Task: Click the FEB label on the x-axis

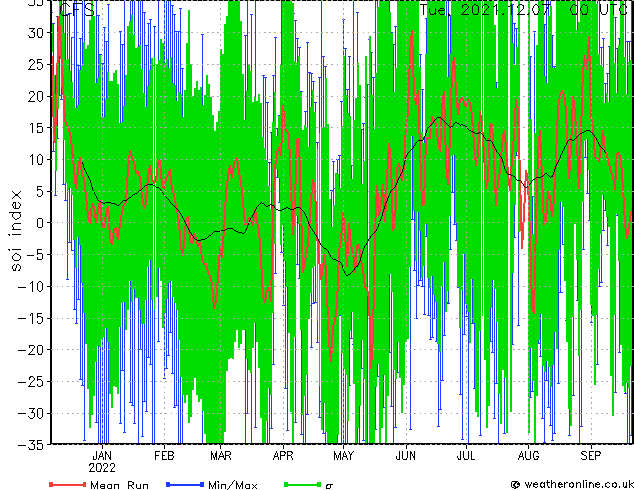Action: coord(164,456)
